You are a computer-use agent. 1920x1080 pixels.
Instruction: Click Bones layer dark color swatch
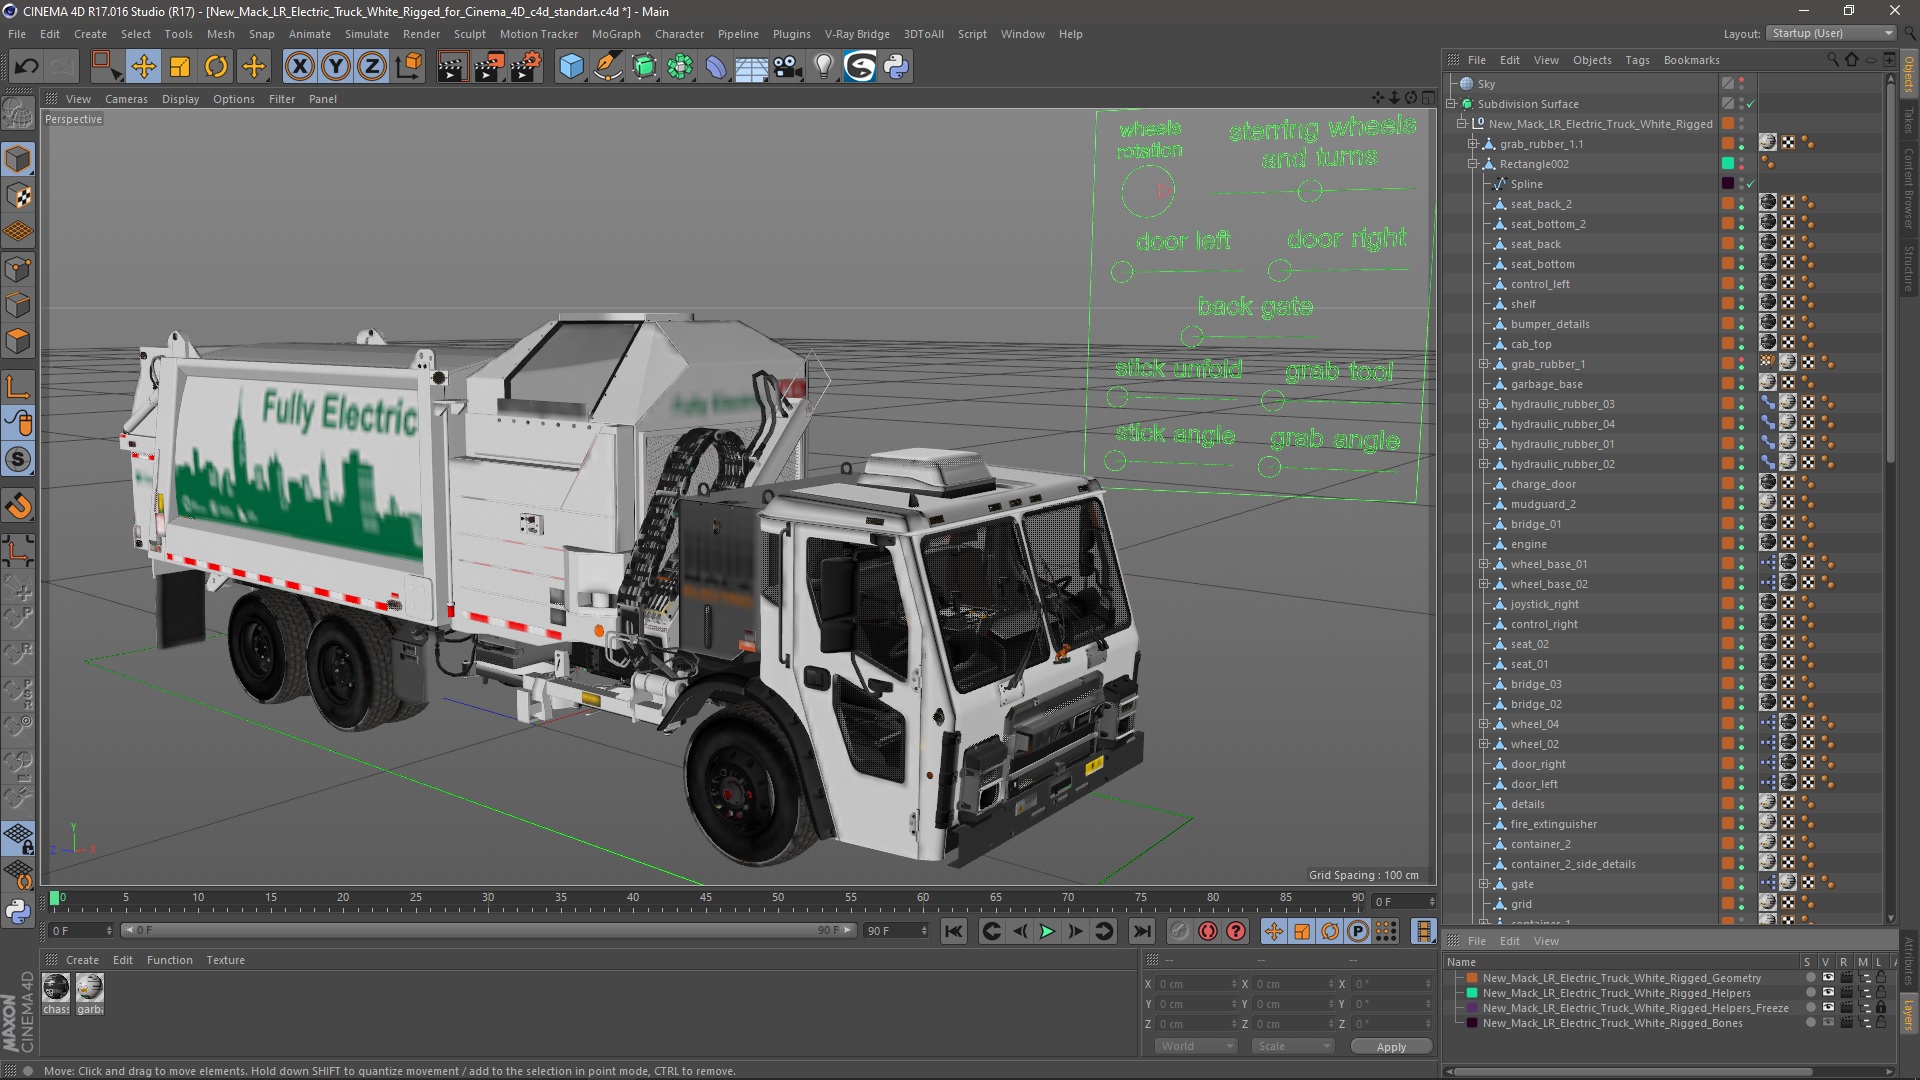(x=1472, y=1023)
